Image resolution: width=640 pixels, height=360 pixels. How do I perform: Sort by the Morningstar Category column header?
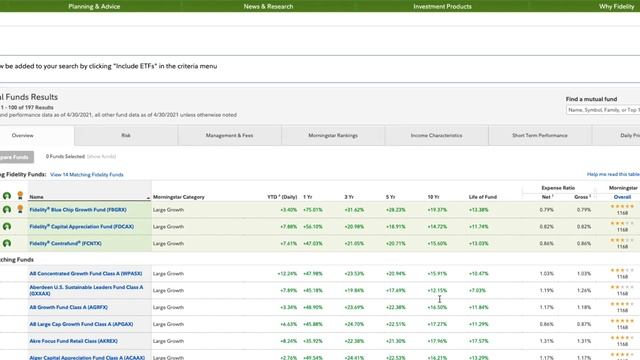coord(179,197)
